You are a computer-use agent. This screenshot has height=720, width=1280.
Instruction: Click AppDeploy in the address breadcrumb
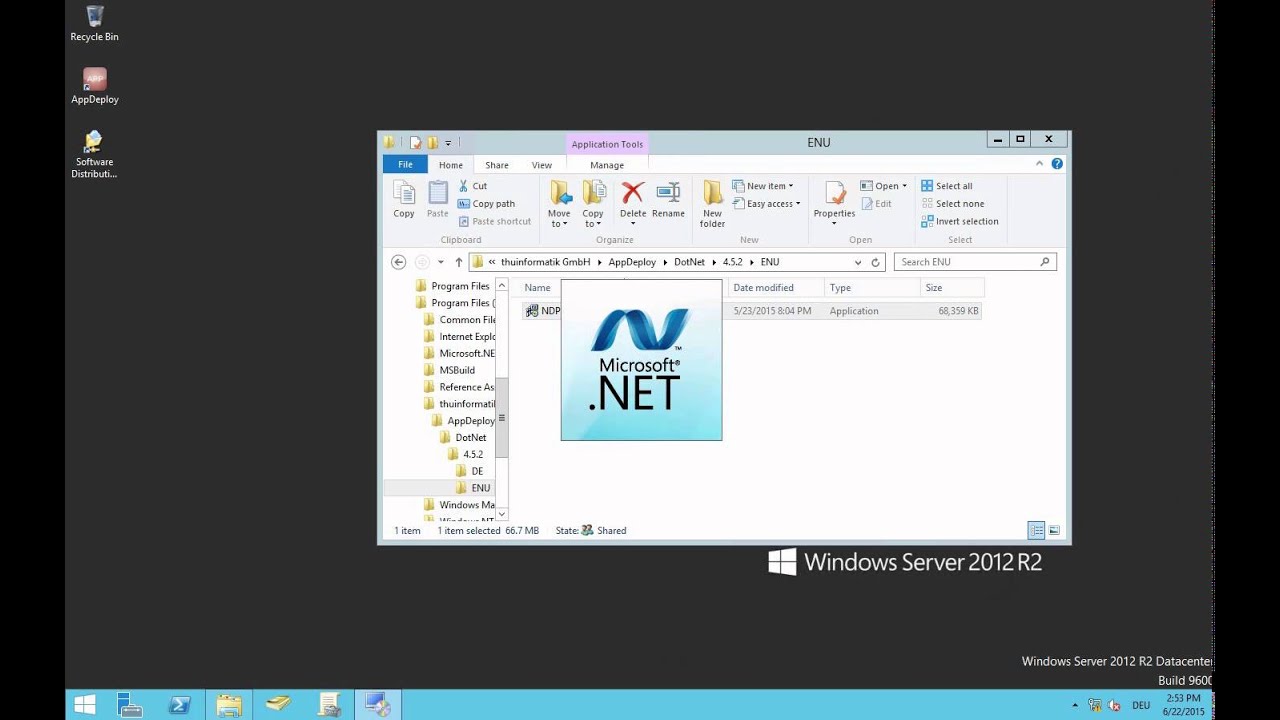click(632, 262)
